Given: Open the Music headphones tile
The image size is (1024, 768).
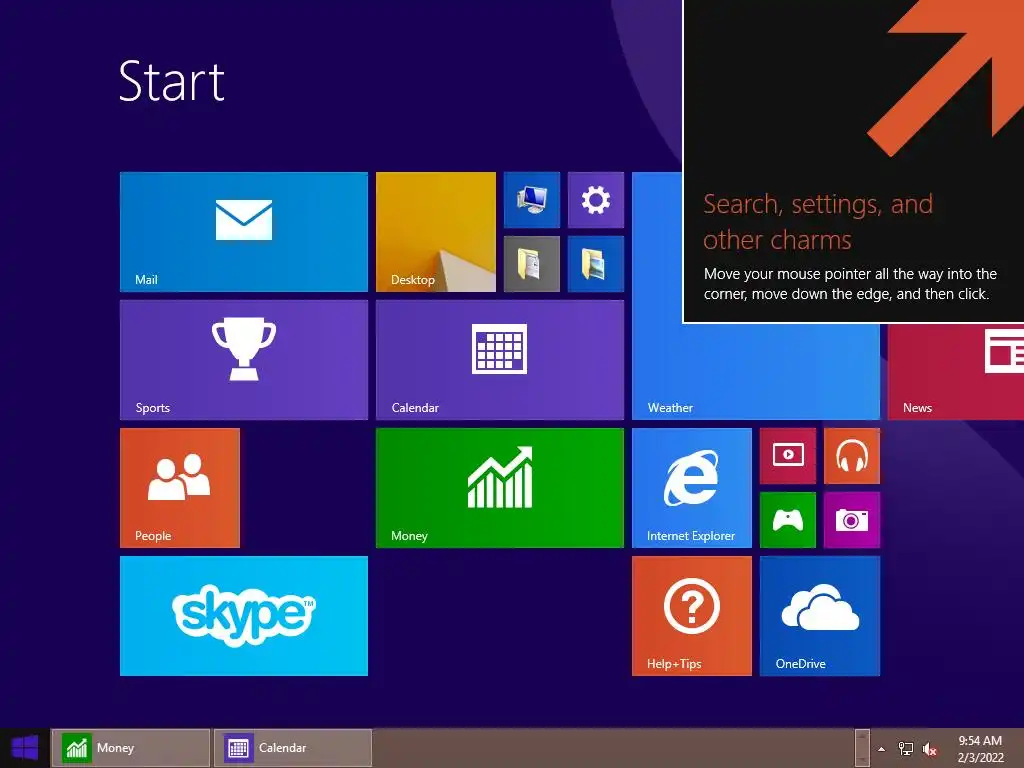Looking at the screenshot, I should coord(852,456).
